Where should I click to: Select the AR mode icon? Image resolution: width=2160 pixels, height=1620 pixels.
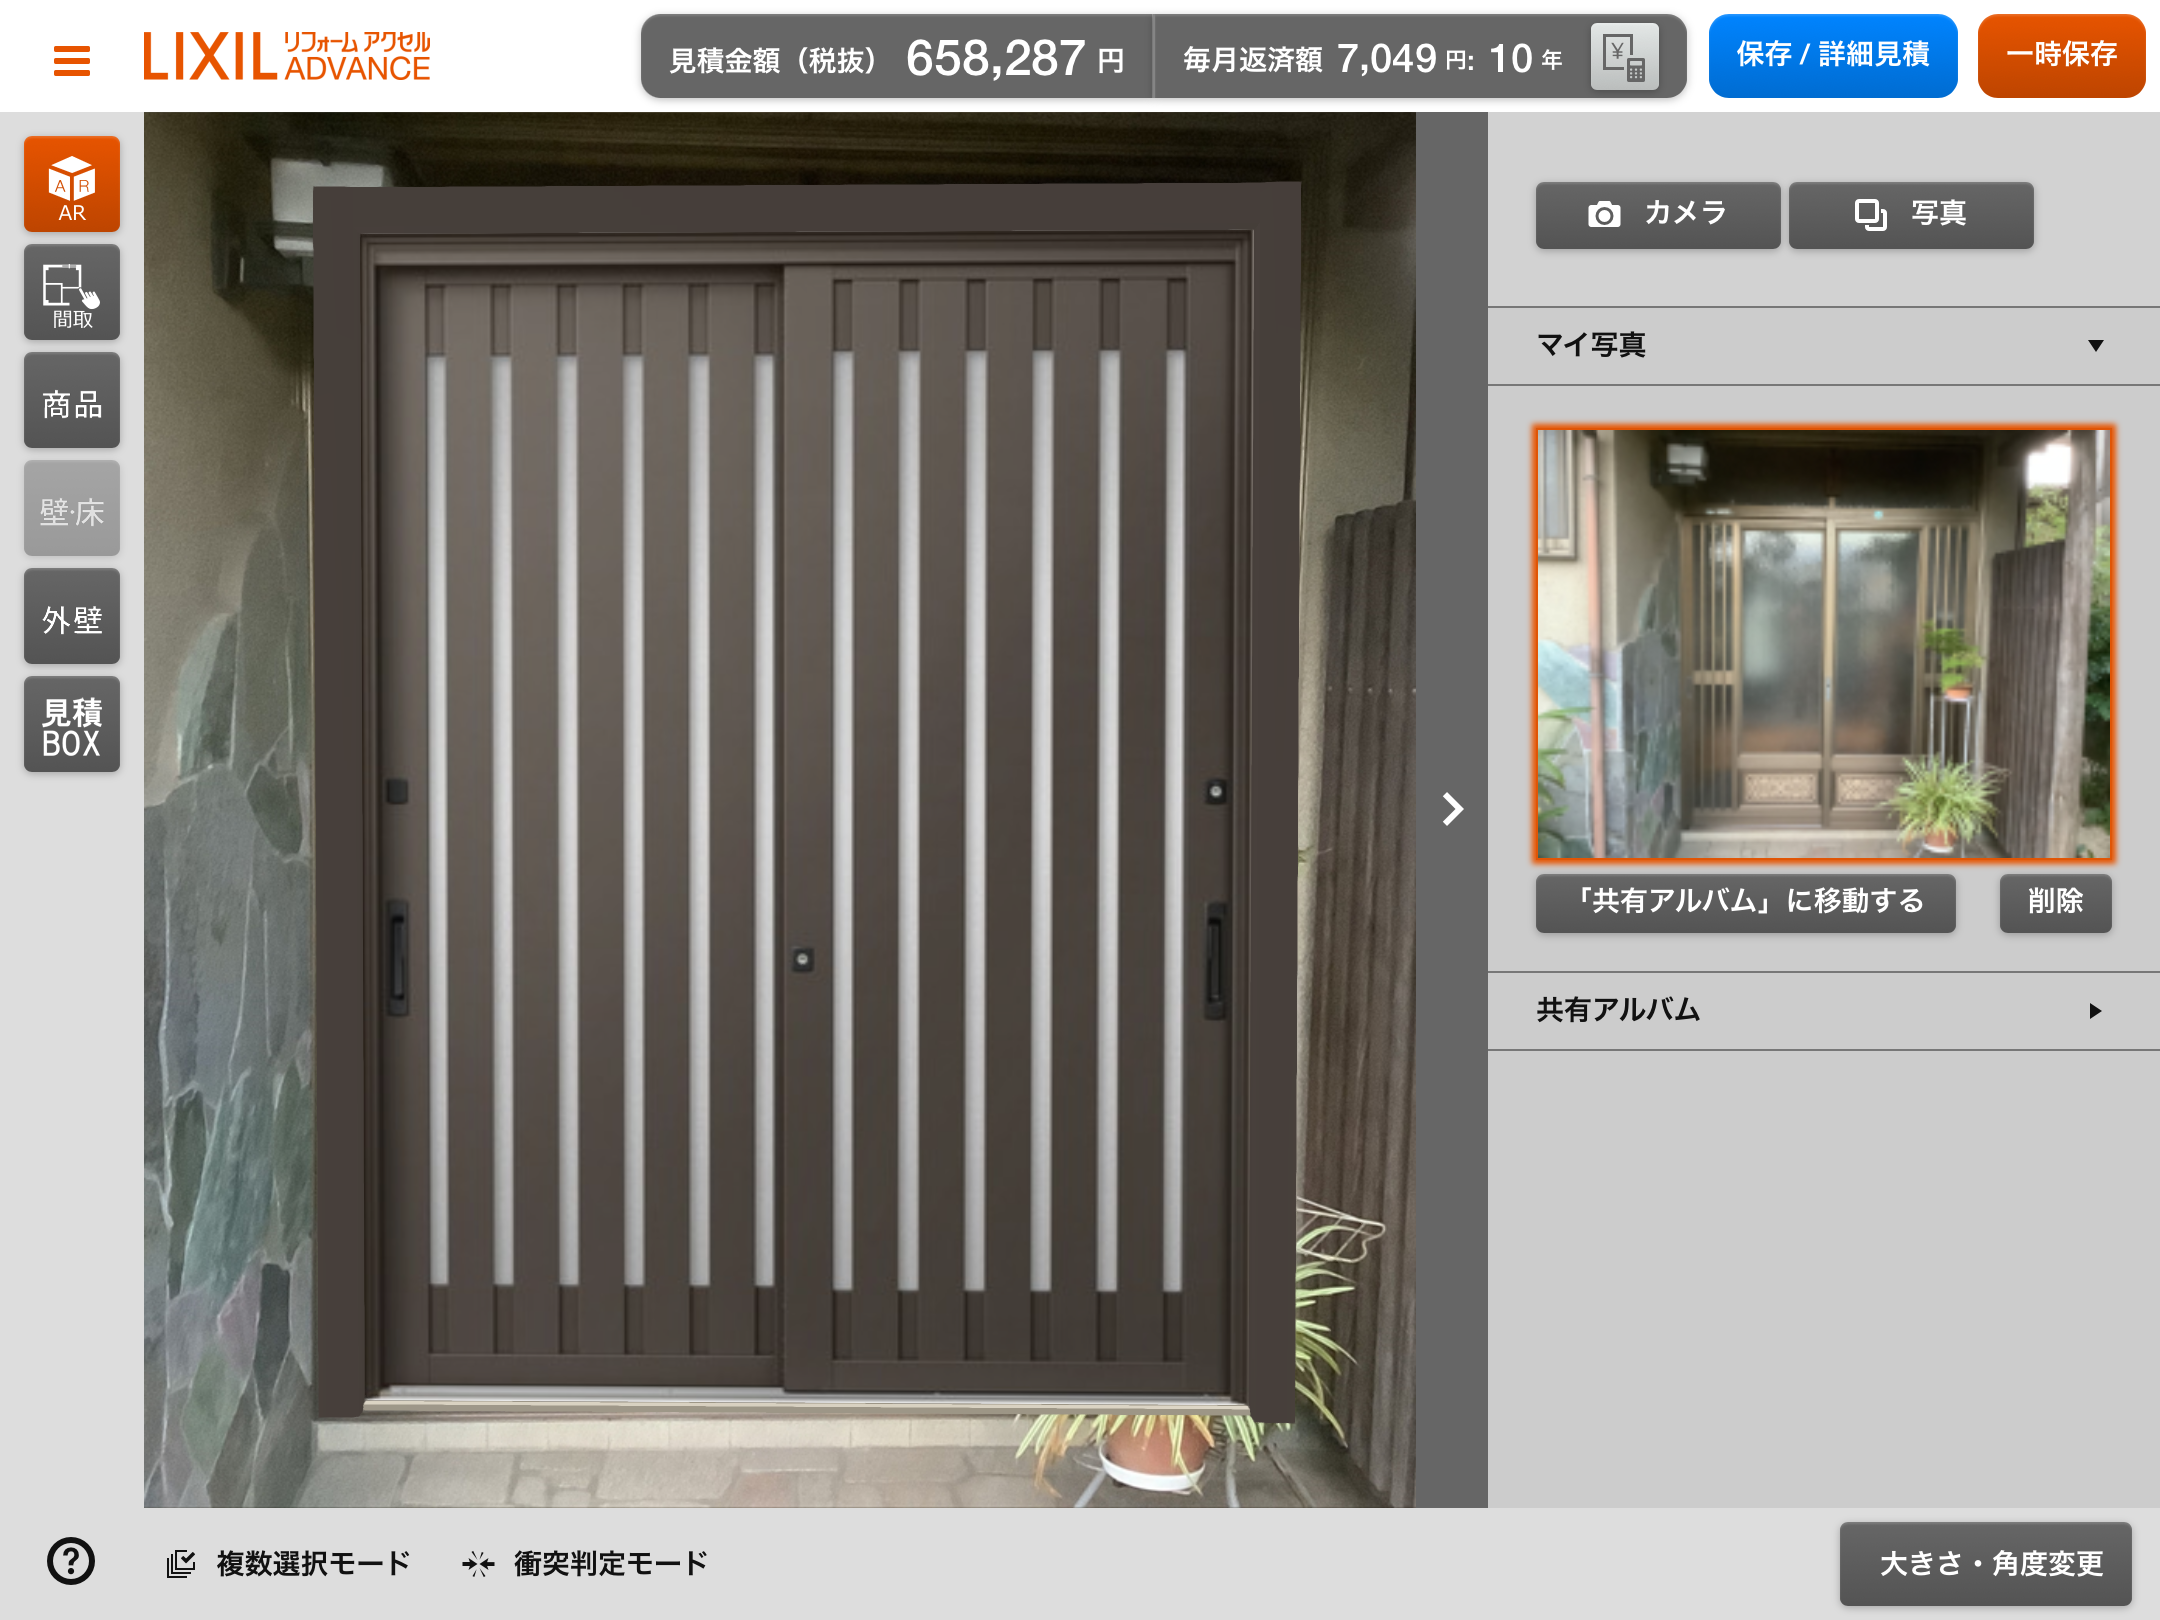coord(72,185)
